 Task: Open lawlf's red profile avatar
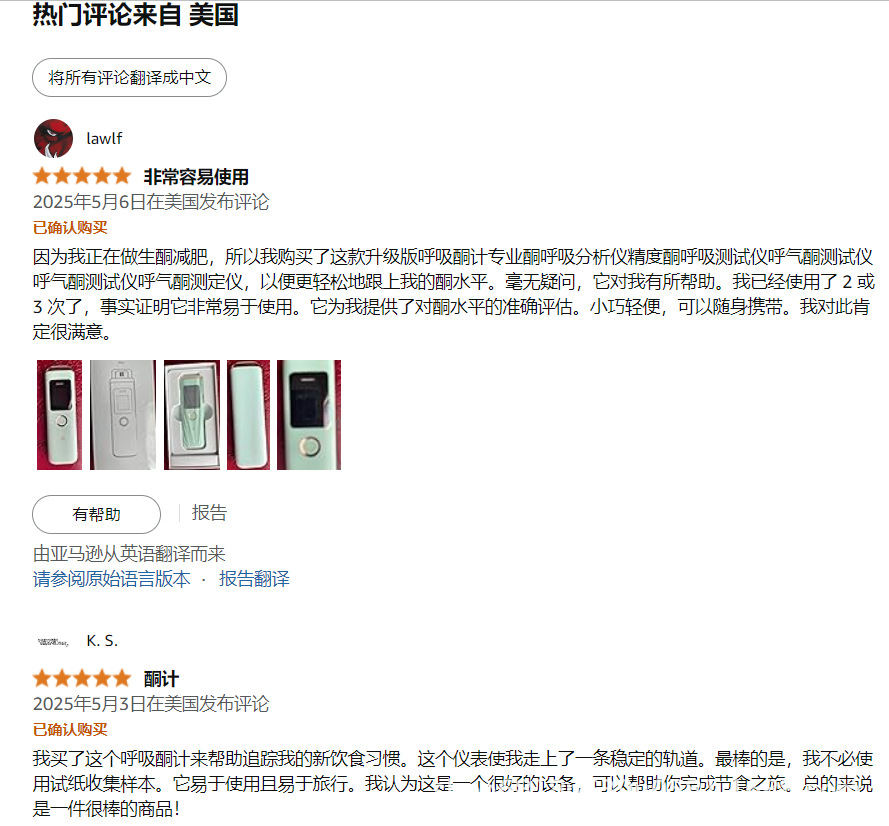pos(53,138)
